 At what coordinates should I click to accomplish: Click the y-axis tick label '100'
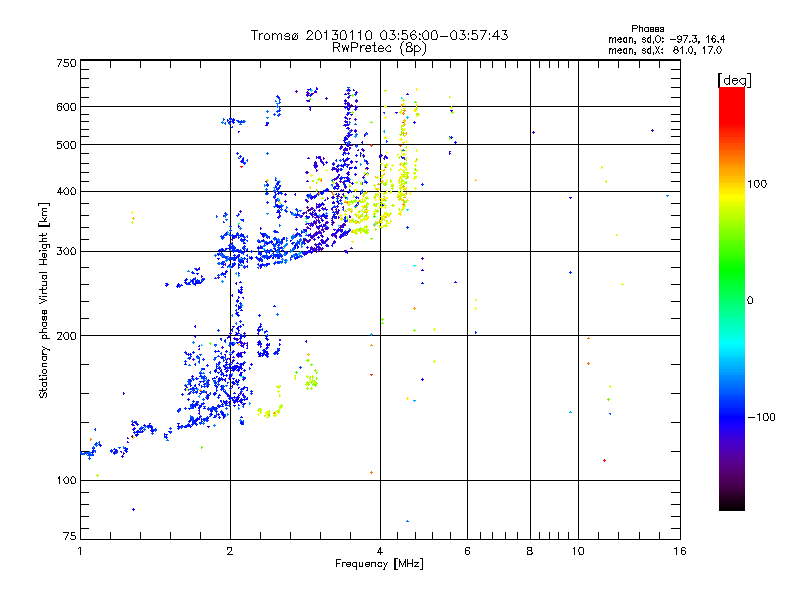(66, 481)
